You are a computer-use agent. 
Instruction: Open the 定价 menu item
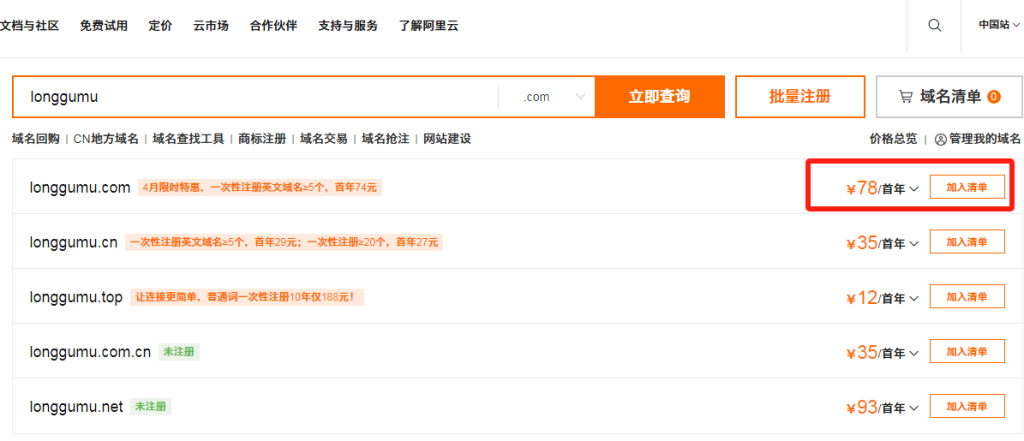161,26
